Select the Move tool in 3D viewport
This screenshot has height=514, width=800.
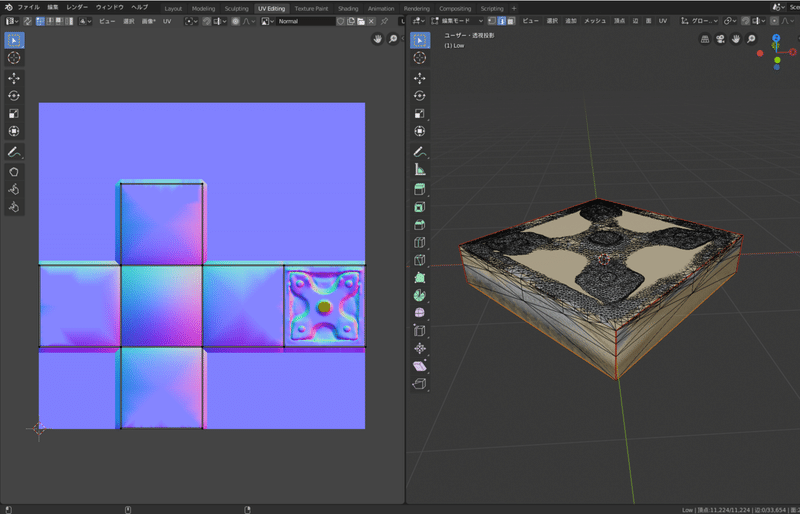click(x=419, y=78)
